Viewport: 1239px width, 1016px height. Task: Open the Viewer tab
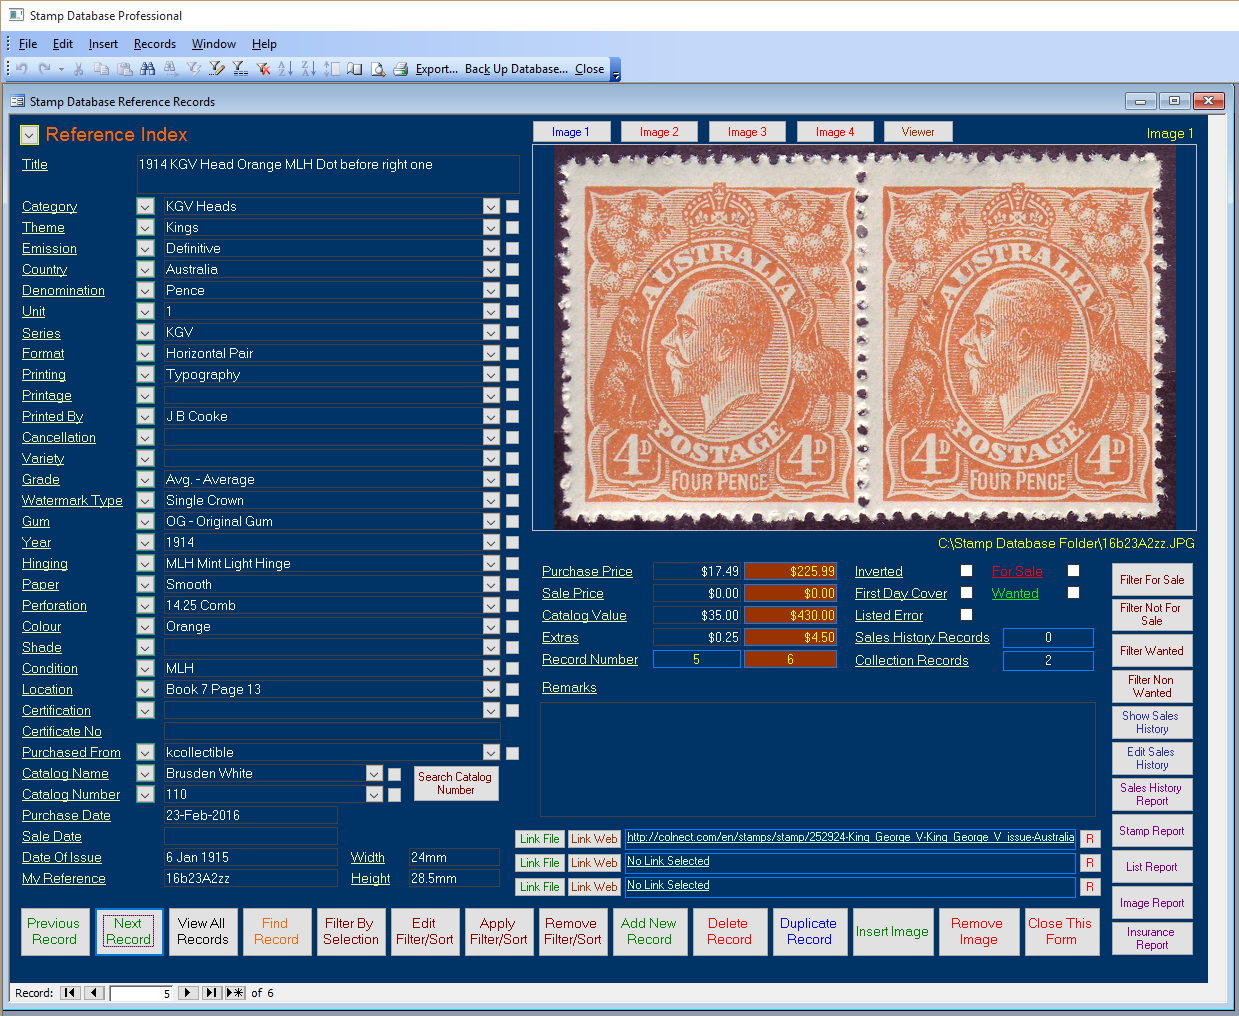click(x=918, y=132)
